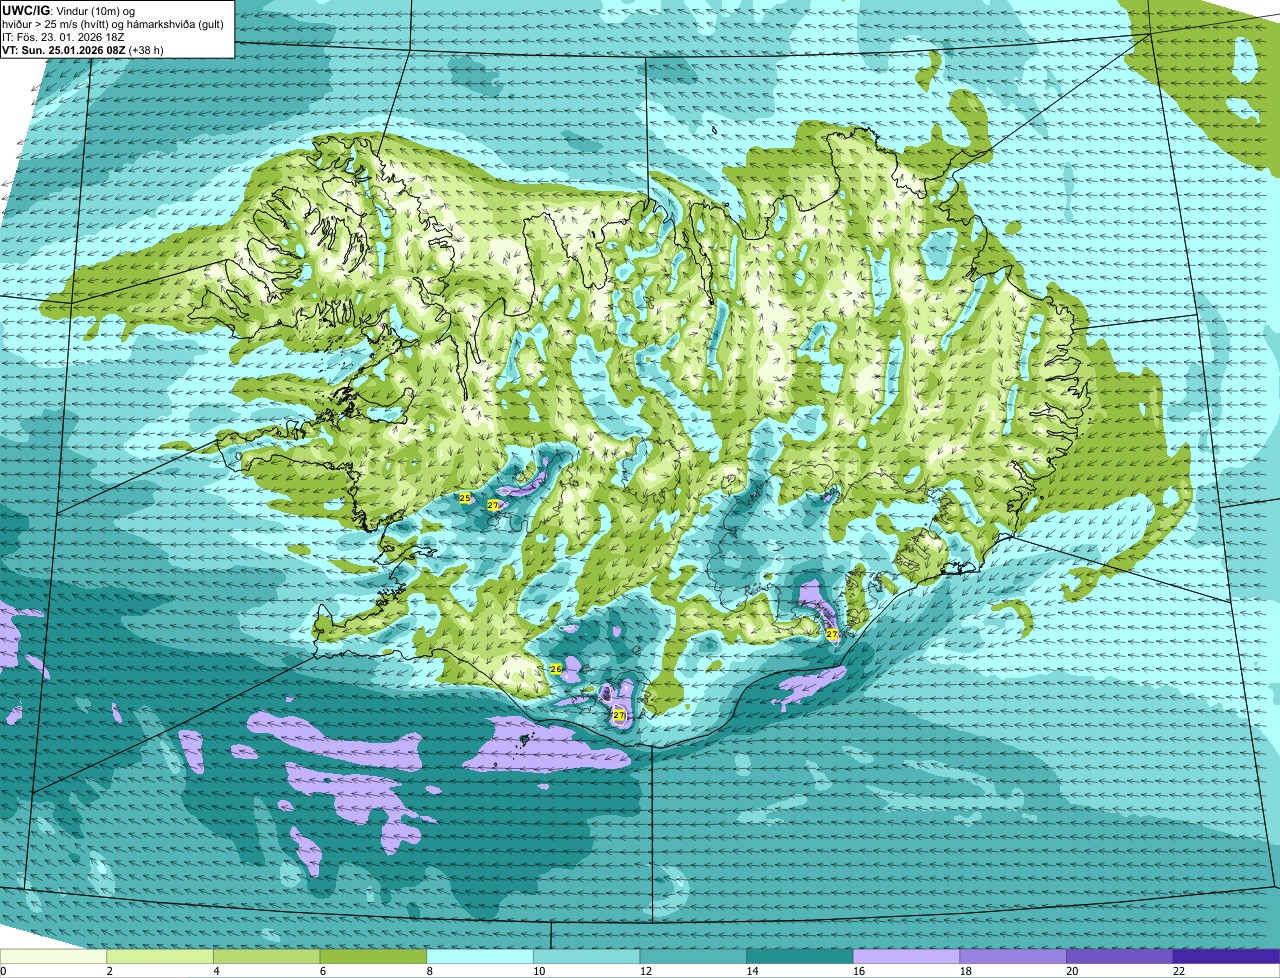Click the '22' tick label on color scale
Screen dimensions: 1280x978
tap(1179, 971)
